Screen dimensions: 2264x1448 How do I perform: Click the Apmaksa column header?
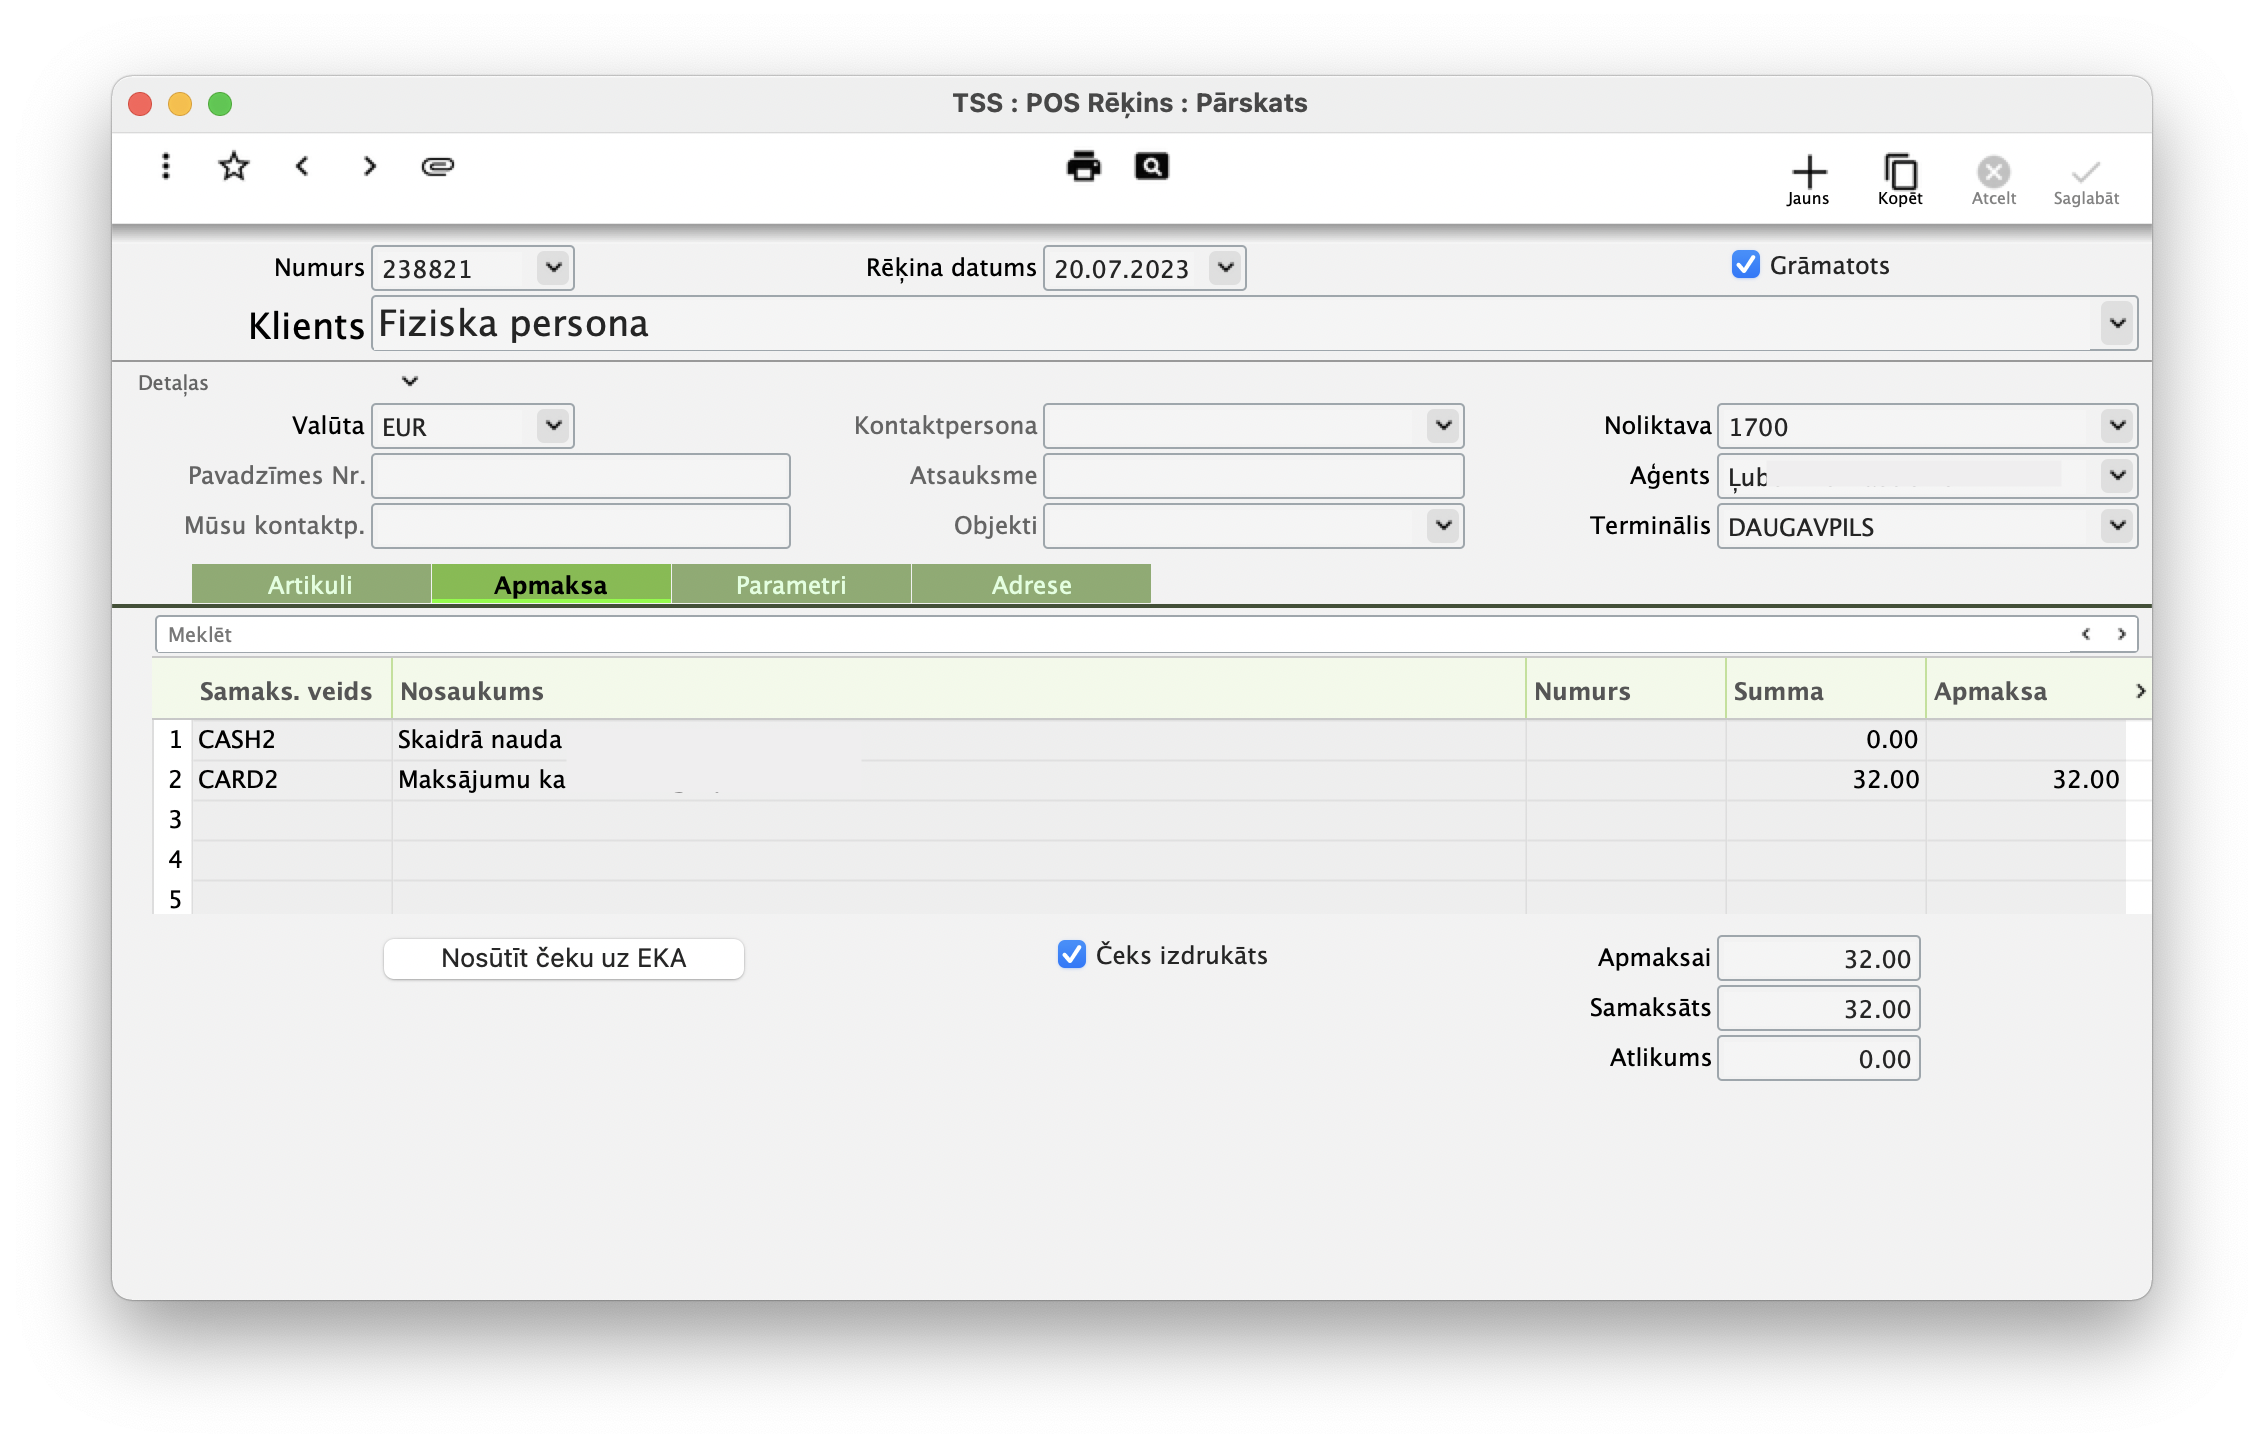pos(2026,691)
